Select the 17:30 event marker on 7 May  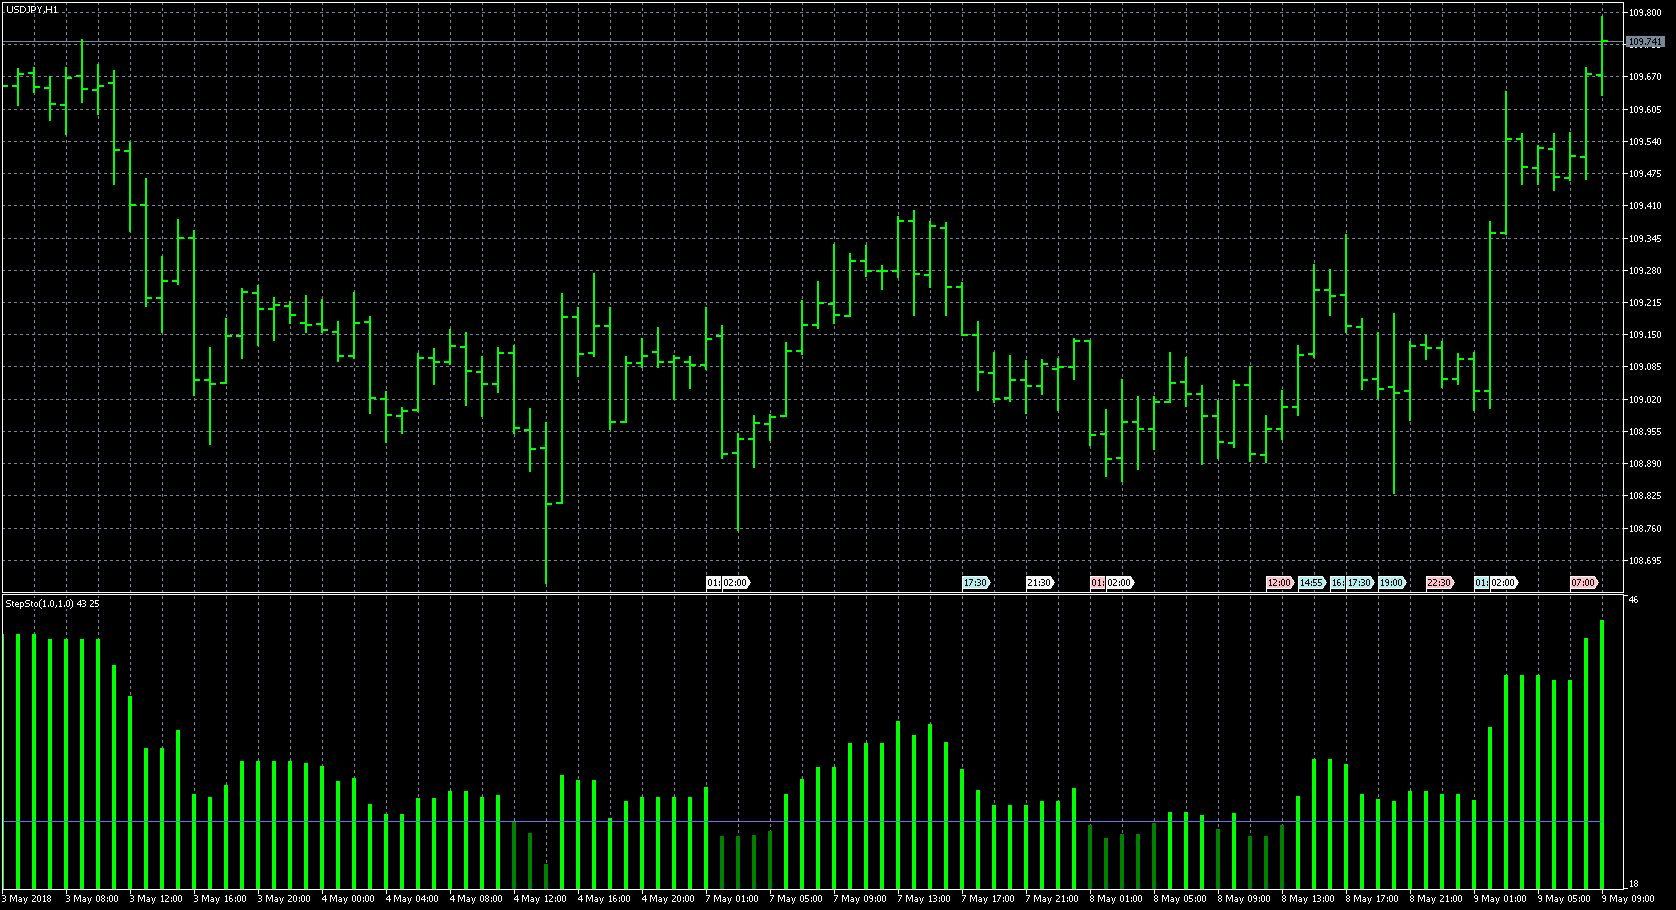point(976,583)
